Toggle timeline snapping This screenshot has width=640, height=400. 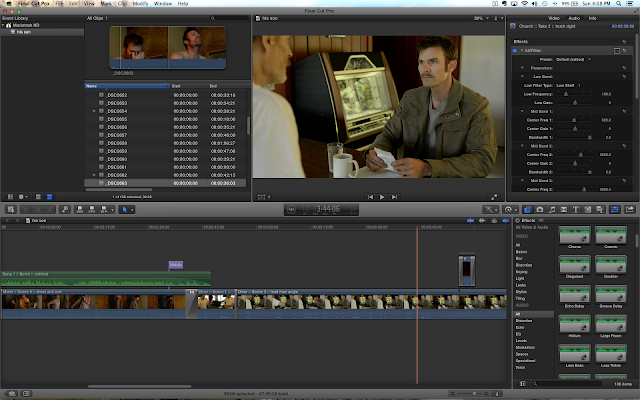pos(506,220)
